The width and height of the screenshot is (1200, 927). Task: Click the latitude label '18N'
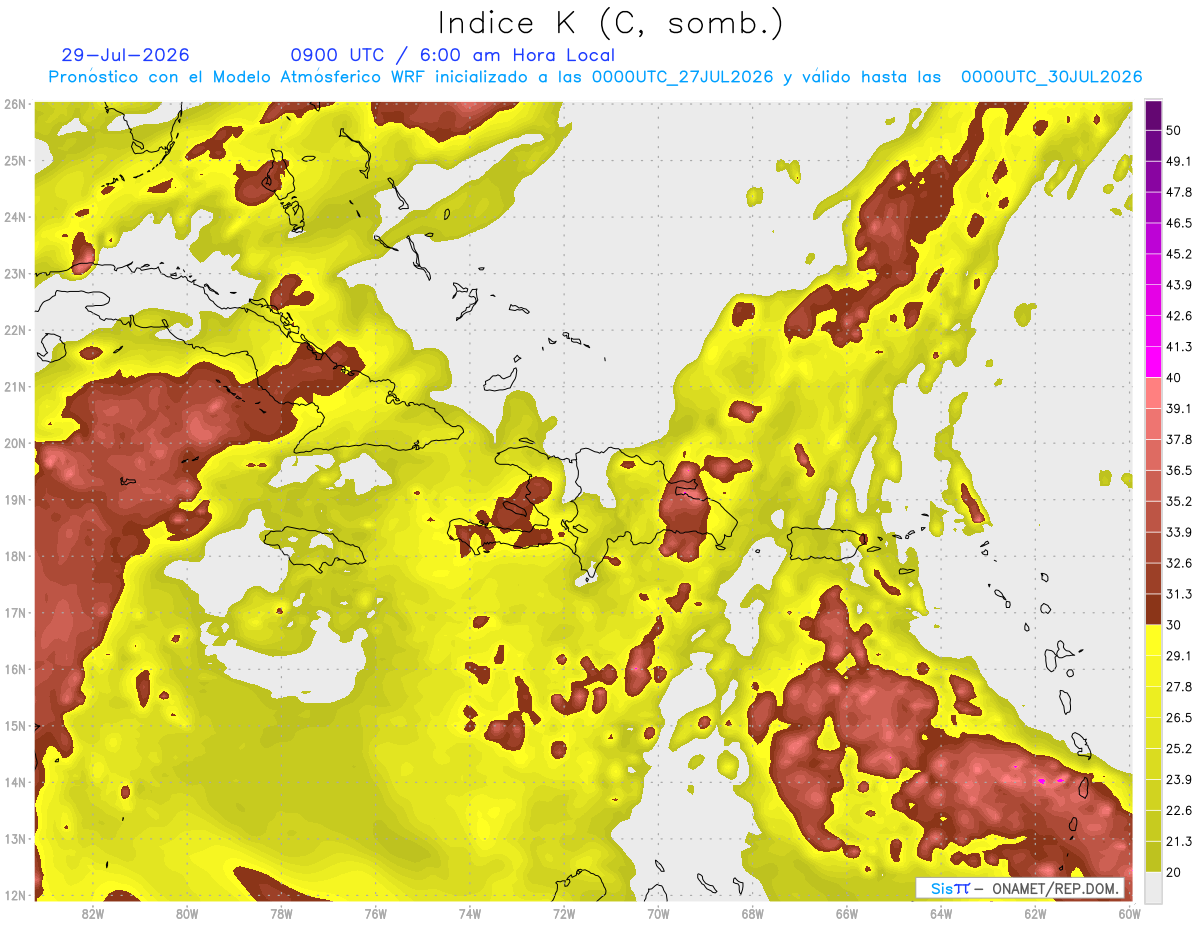[x=15, y=556]
